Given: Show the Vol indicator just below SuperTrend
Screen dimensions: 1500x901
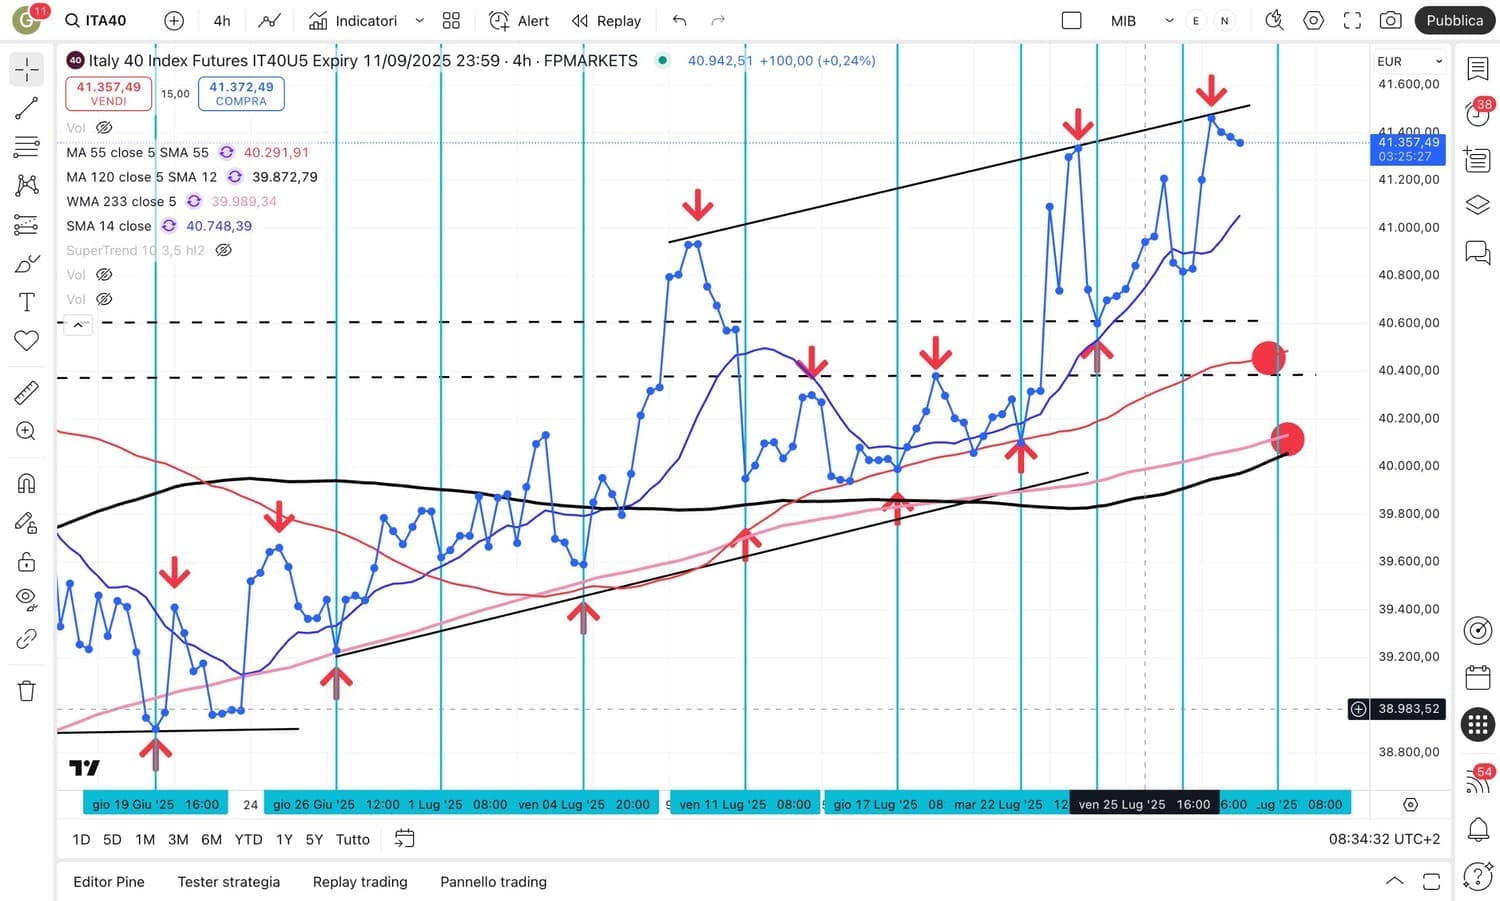Looking at the screenshot, I should coord(104,275).
